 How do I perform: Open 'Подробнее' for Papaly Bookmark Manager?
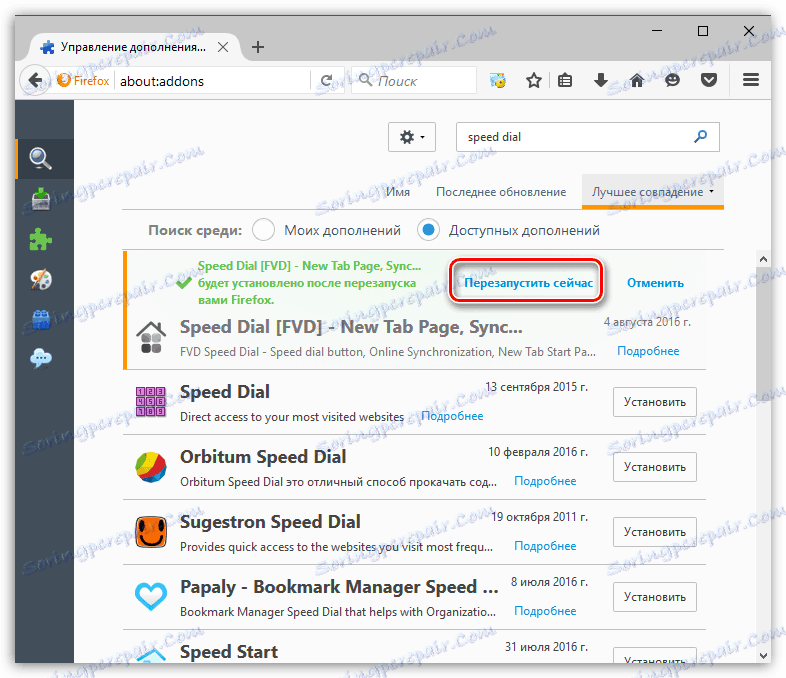pyautogui.click(x=545, y=611)
